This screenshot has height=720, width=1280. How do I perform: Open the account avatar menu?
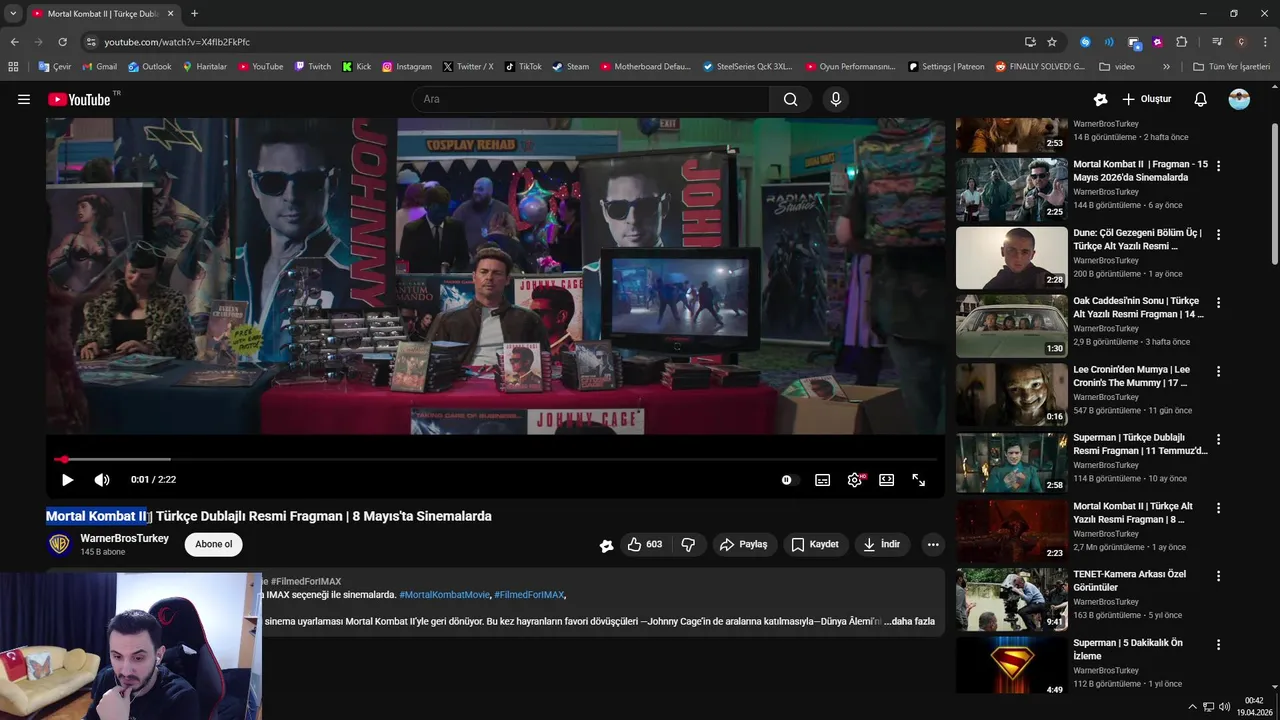(1239, 99)
